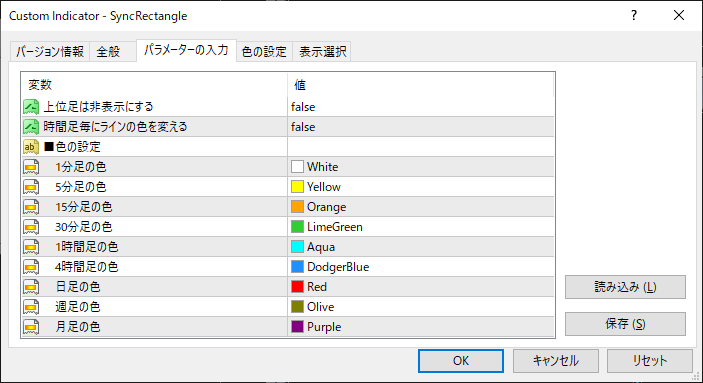This screenshot has height=383, width=703.
Task: Click the OK button
Action: point(461,361)
